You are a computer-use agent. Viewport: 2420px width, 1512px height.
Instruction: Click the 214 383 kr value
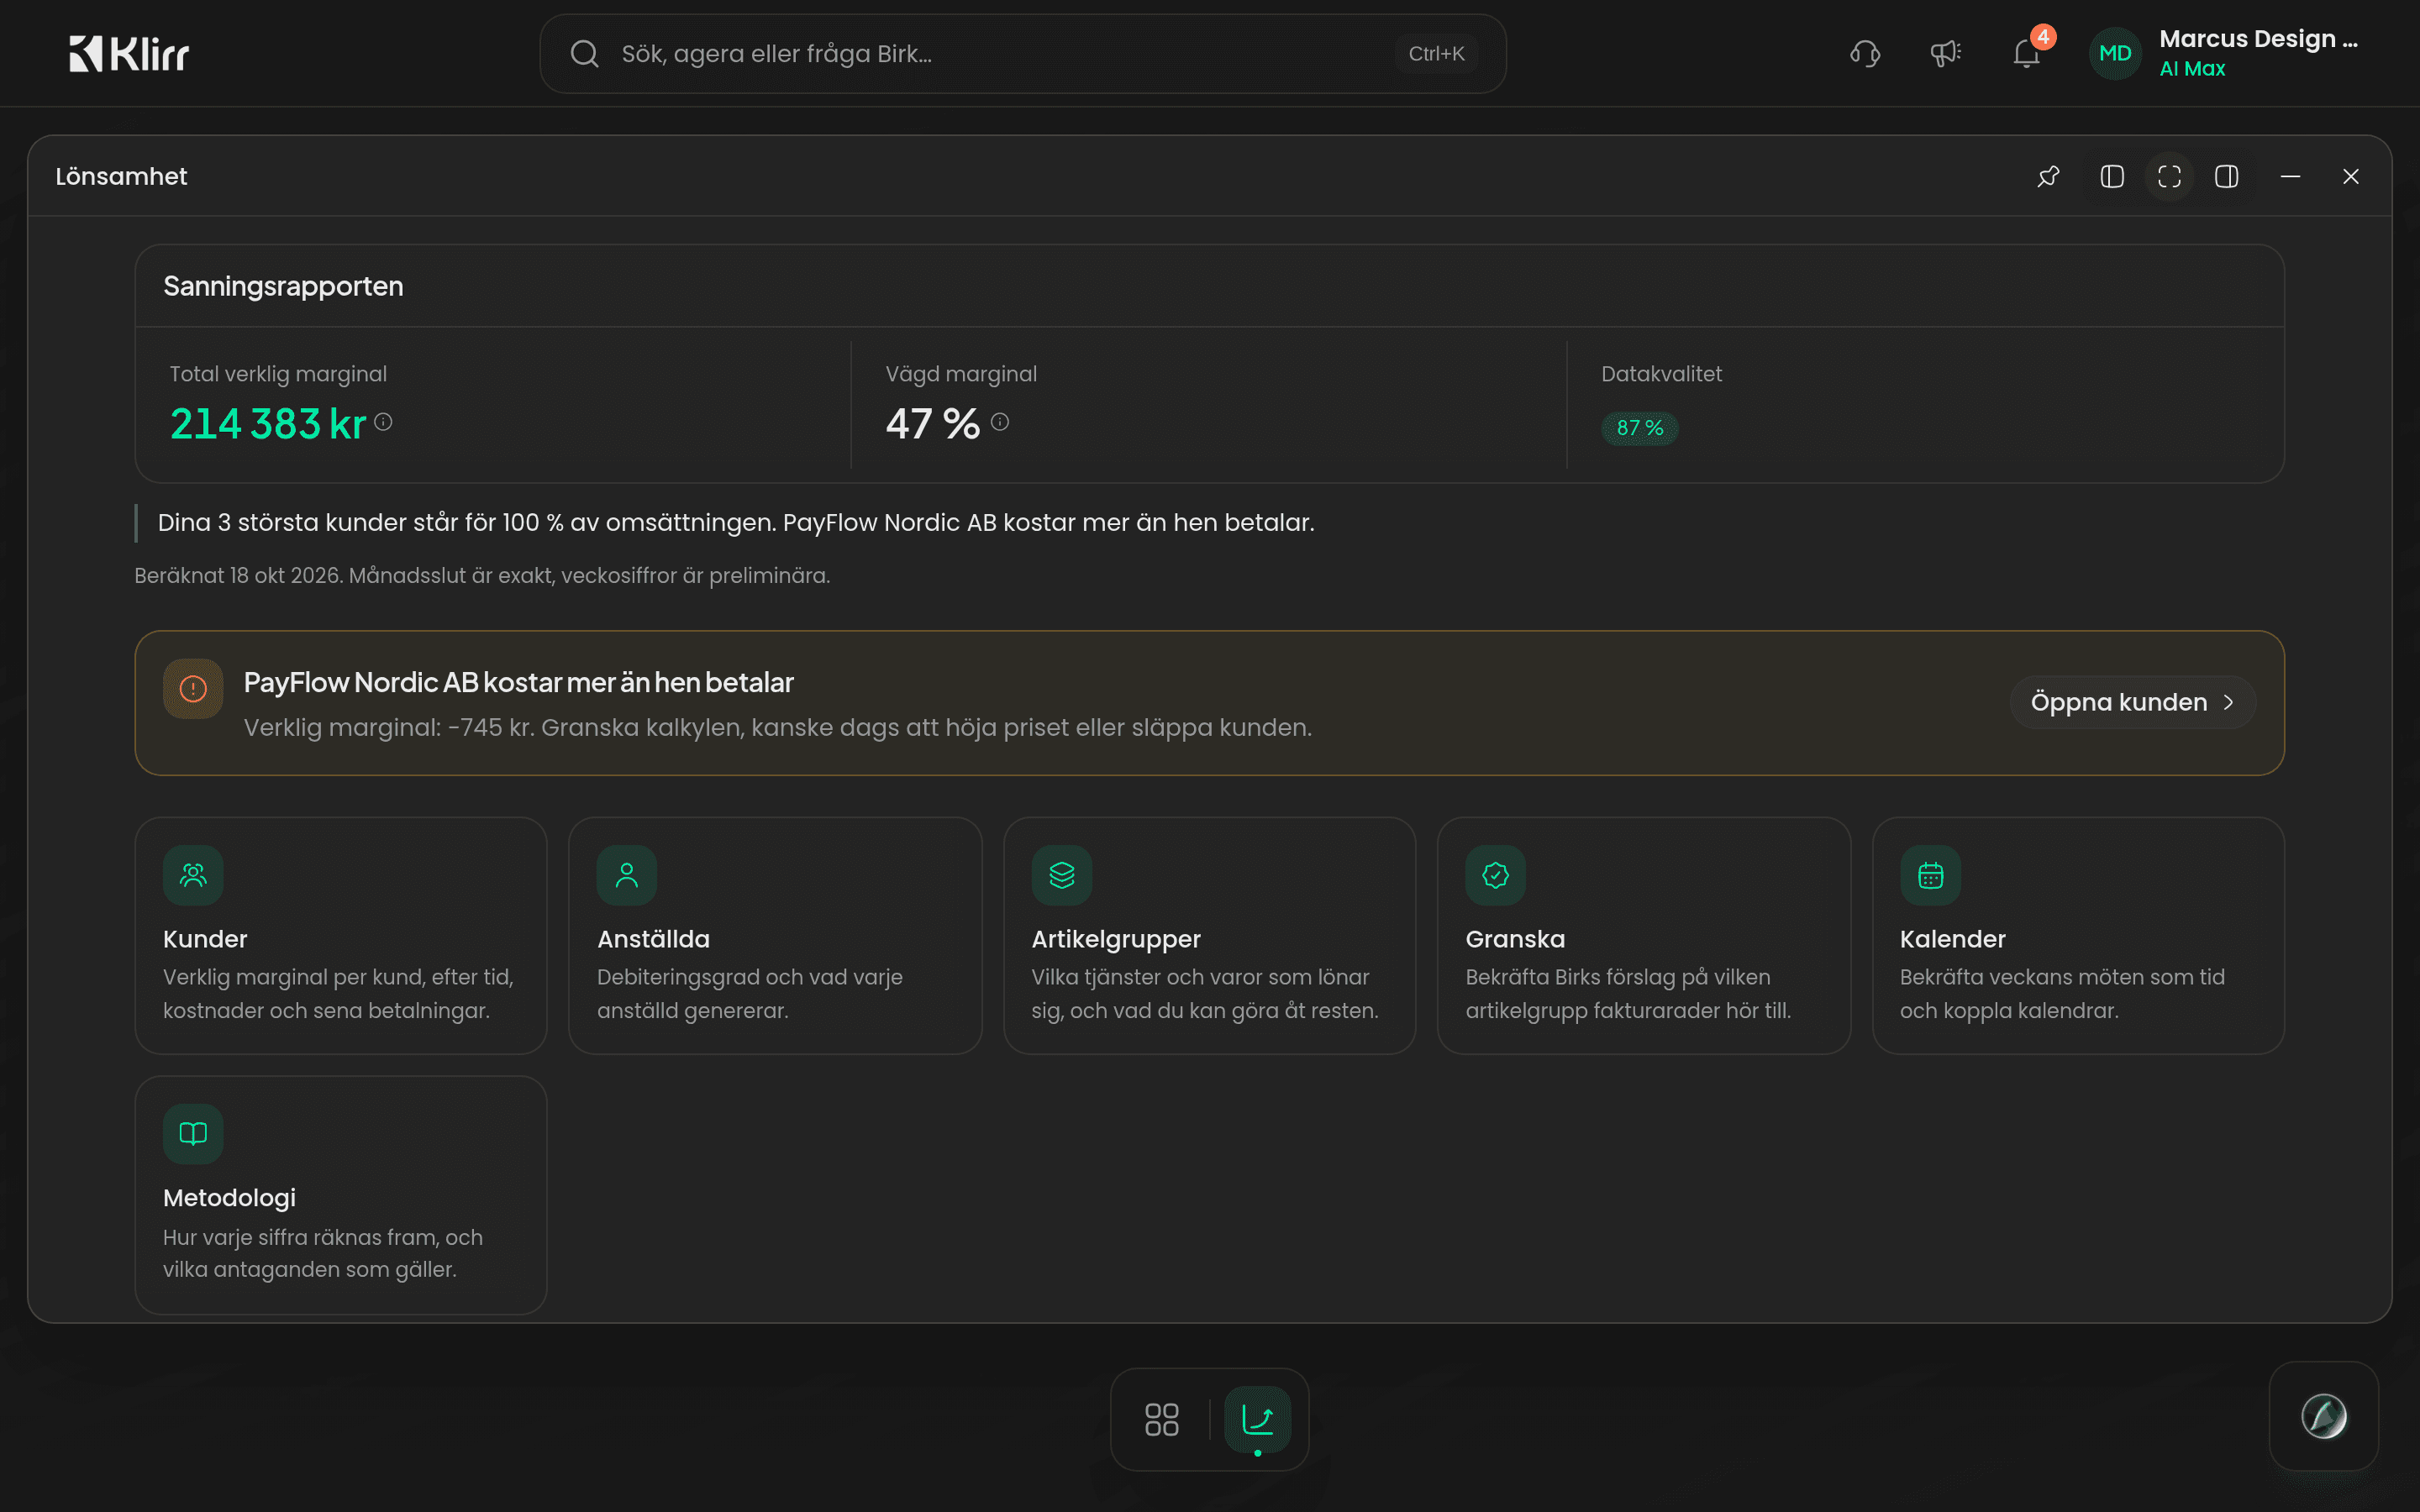(x=268, y=424)
